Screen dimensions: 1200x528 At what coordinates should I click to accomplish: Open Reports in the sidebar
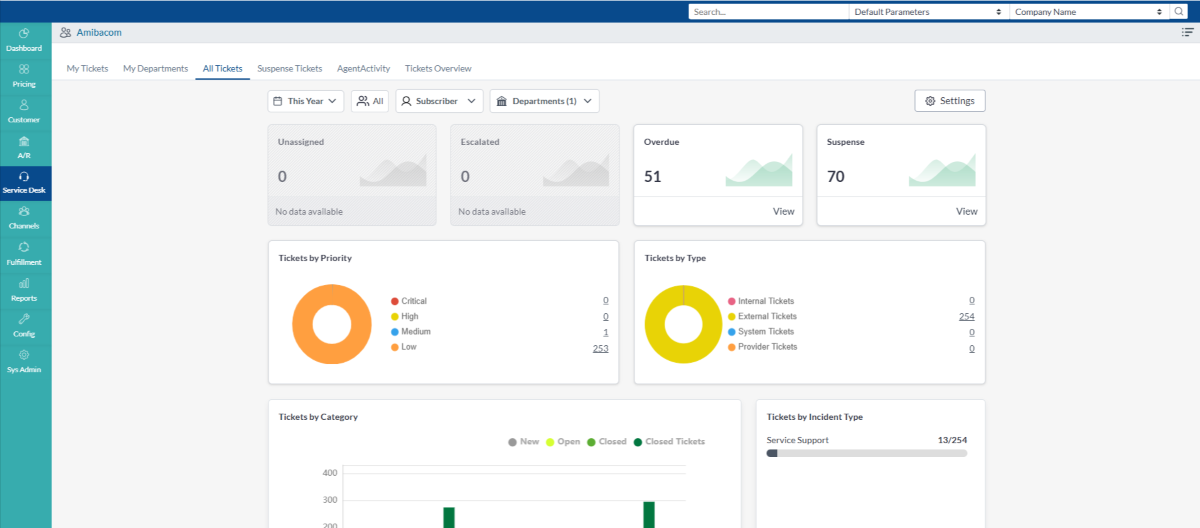[24, 289]
